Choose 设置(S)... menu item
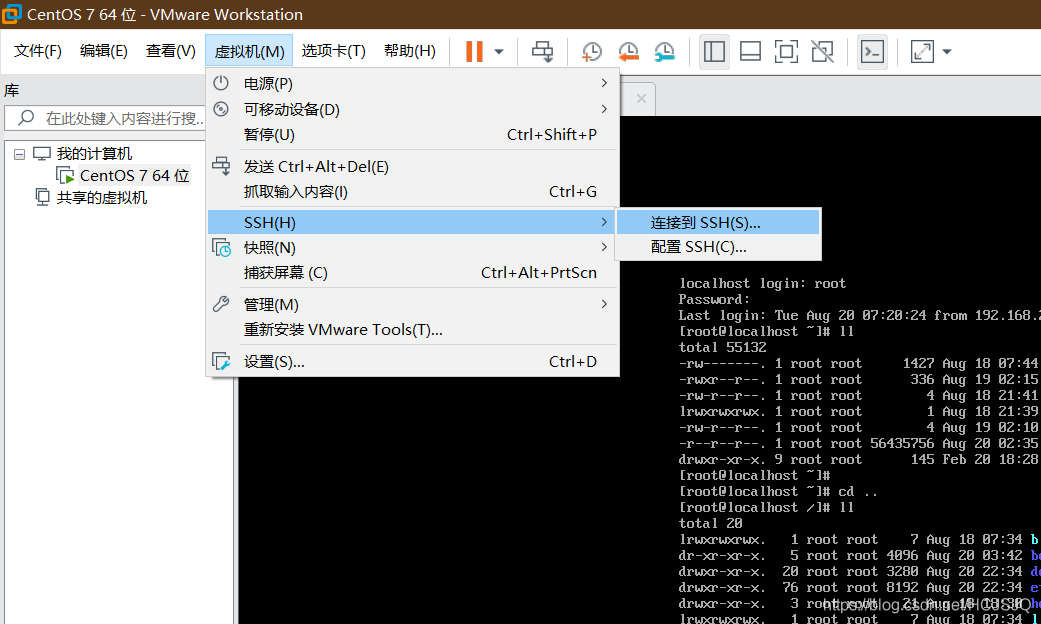 click(412, 362)
